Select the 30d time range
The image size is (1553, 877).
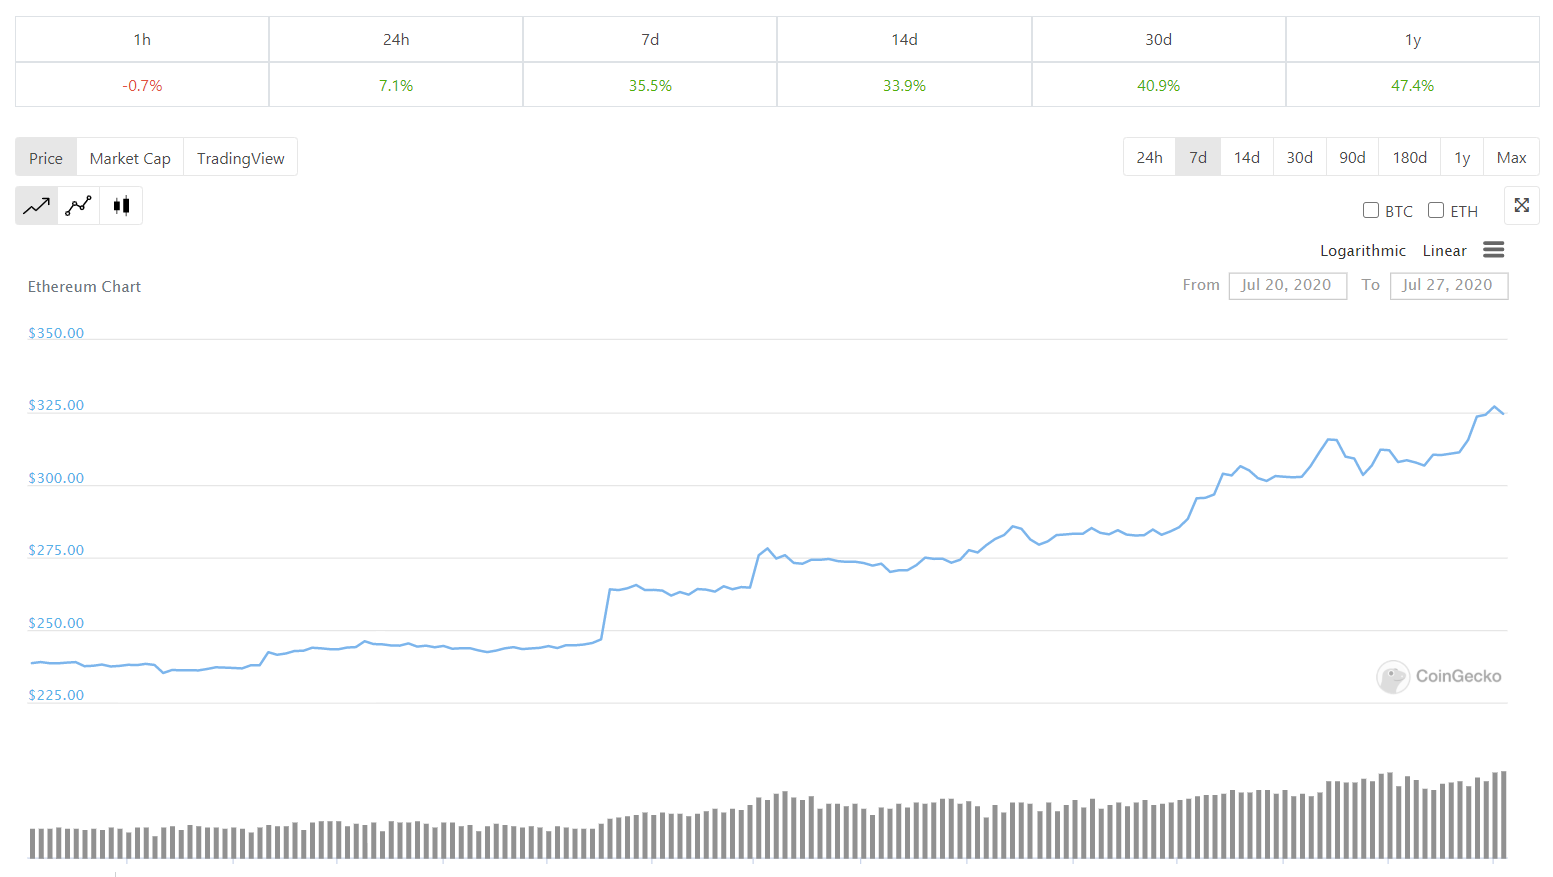pyautogui.click(x=1299, y=158)
